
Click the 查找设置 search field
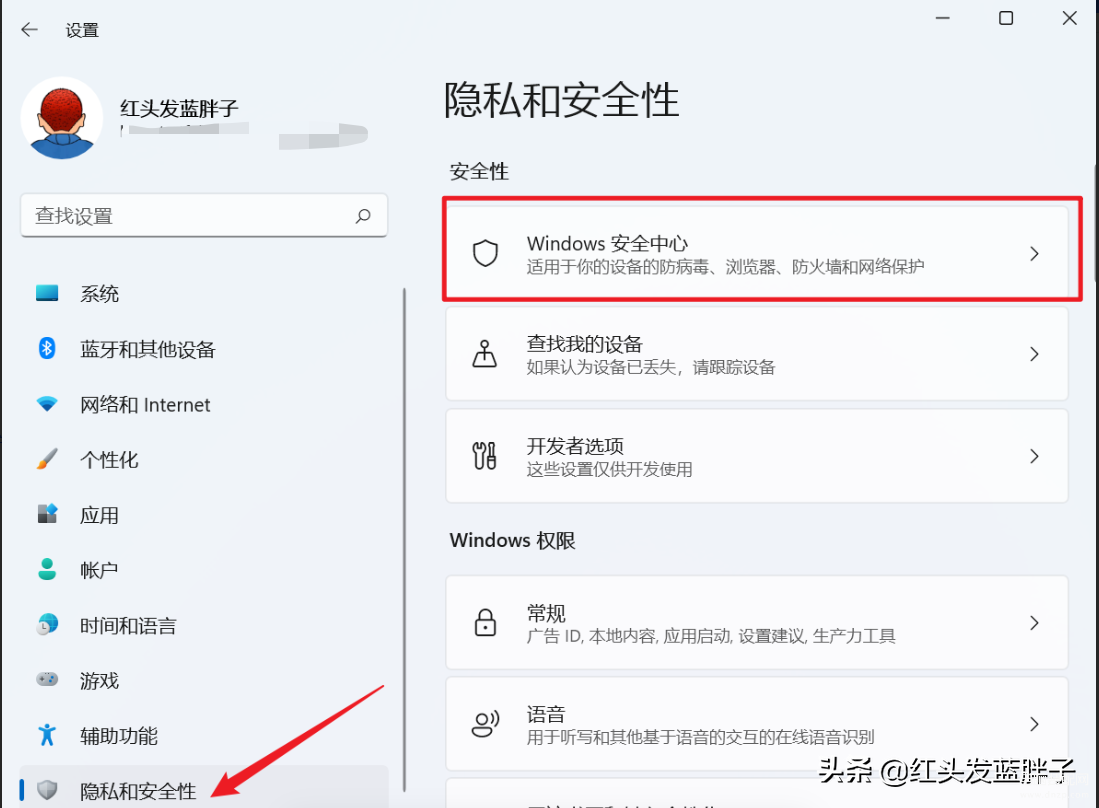[x=190, y=216]
